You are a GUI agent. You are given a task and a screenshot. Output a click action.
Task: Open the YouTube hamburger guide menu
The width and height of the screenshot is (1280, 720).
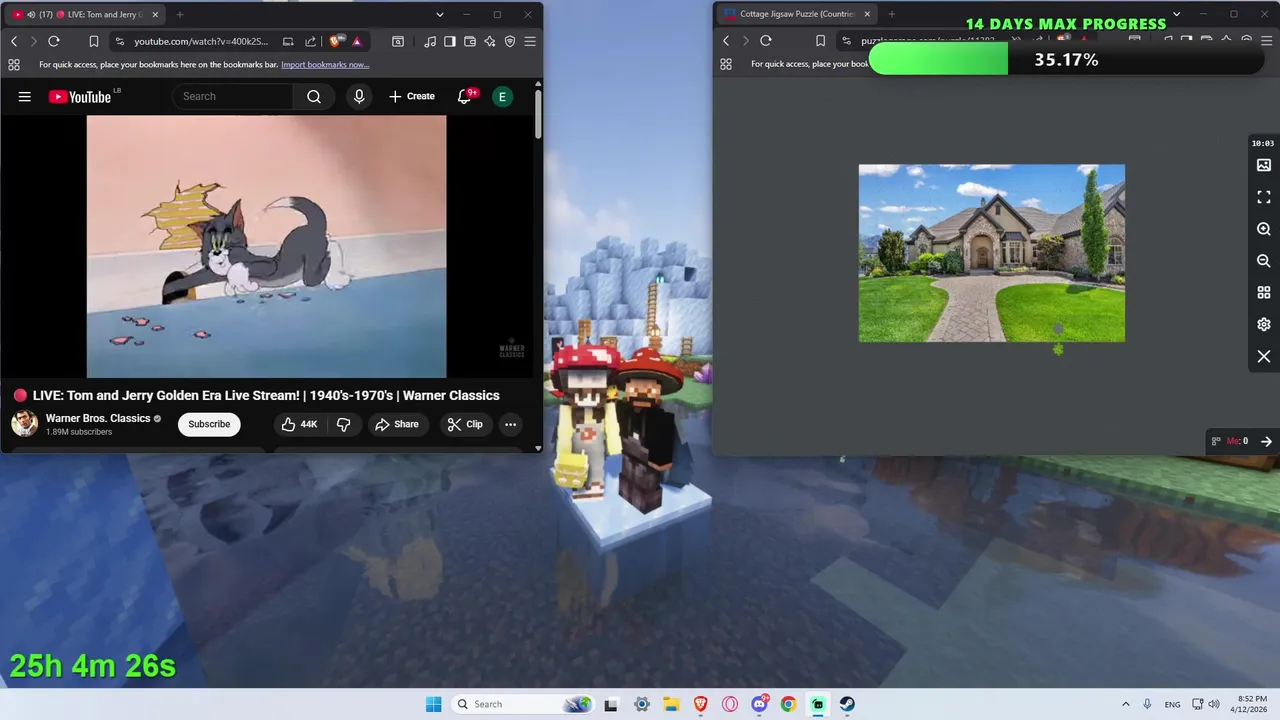25,96
